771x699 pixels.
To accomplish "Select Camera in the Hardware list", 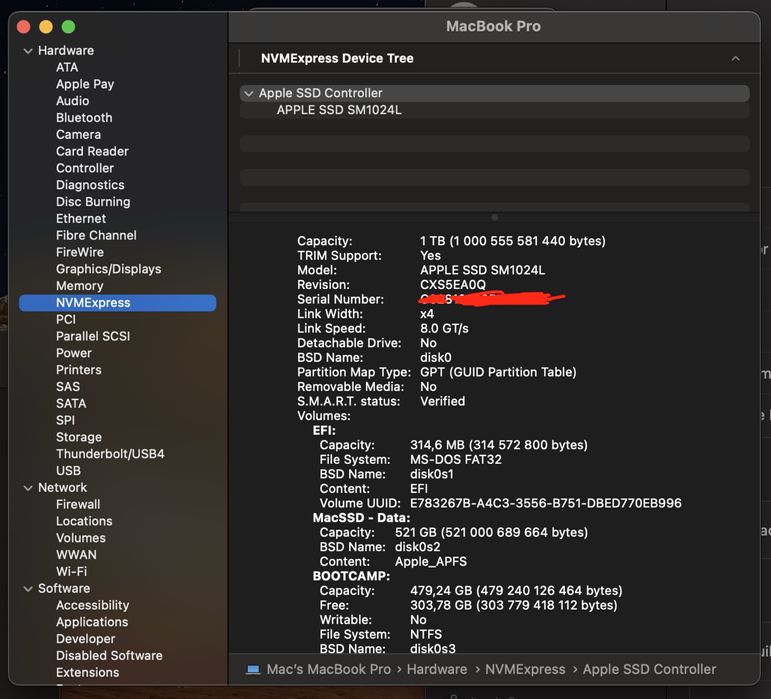I will point(78,135).
